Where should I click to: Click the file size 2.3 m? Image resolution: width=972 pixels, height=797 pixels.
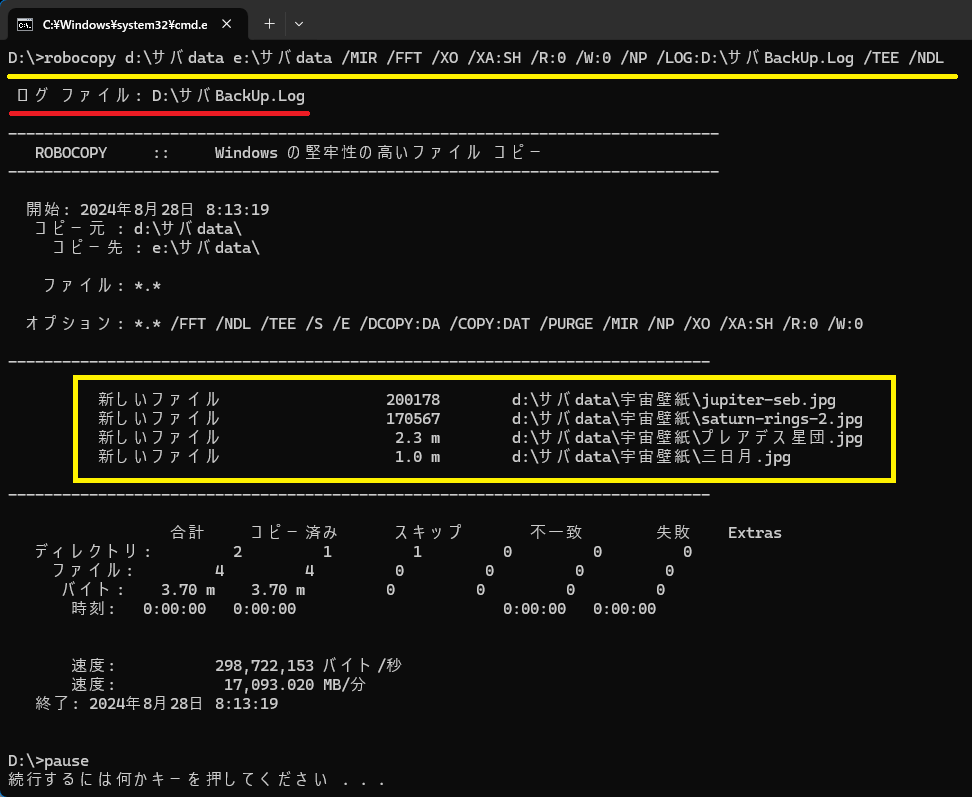[417, 438]
